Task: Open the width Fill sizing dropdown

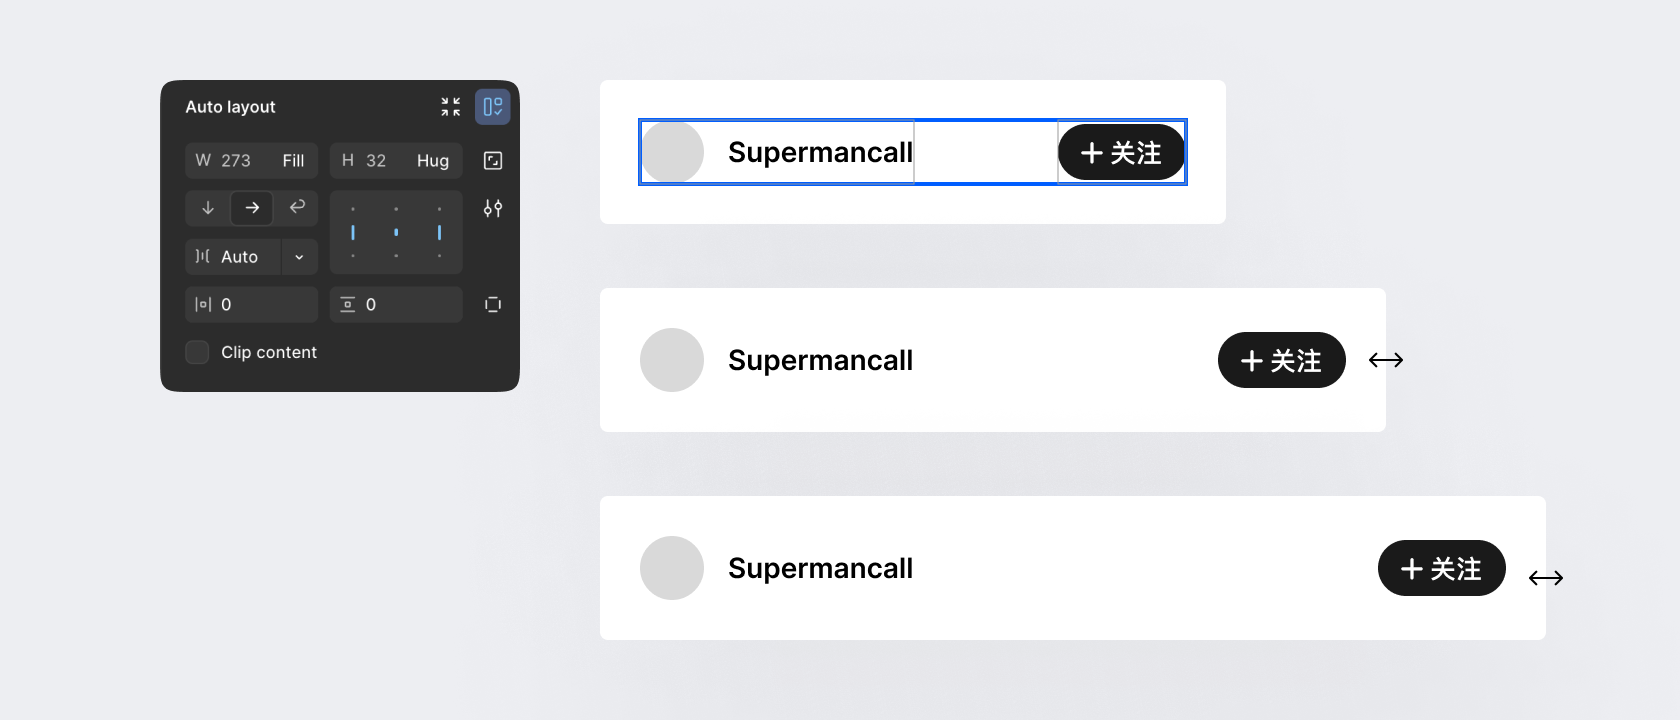Action: [293, 161]
